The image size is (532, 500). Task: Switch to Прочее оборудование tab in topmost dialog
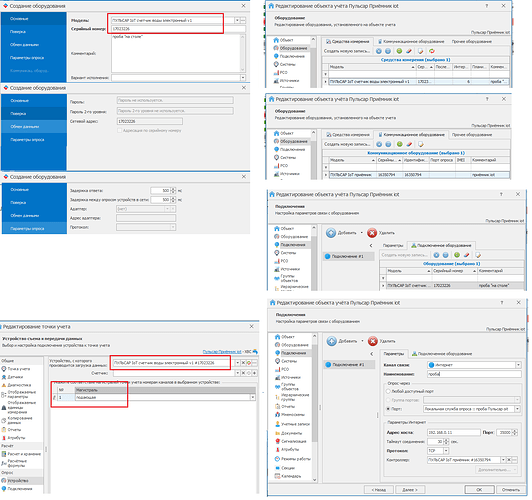pos(471,41)
